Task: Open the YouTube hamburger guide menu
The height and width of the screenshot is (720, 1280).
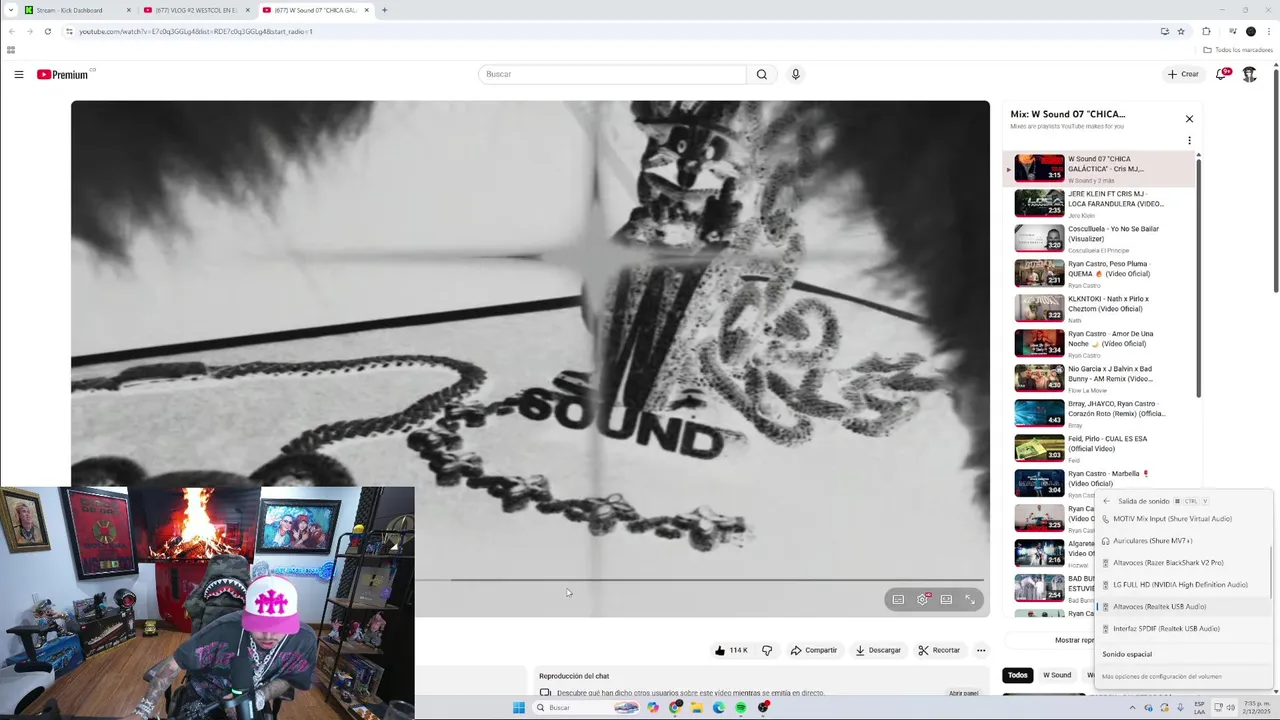Action: 18,74
